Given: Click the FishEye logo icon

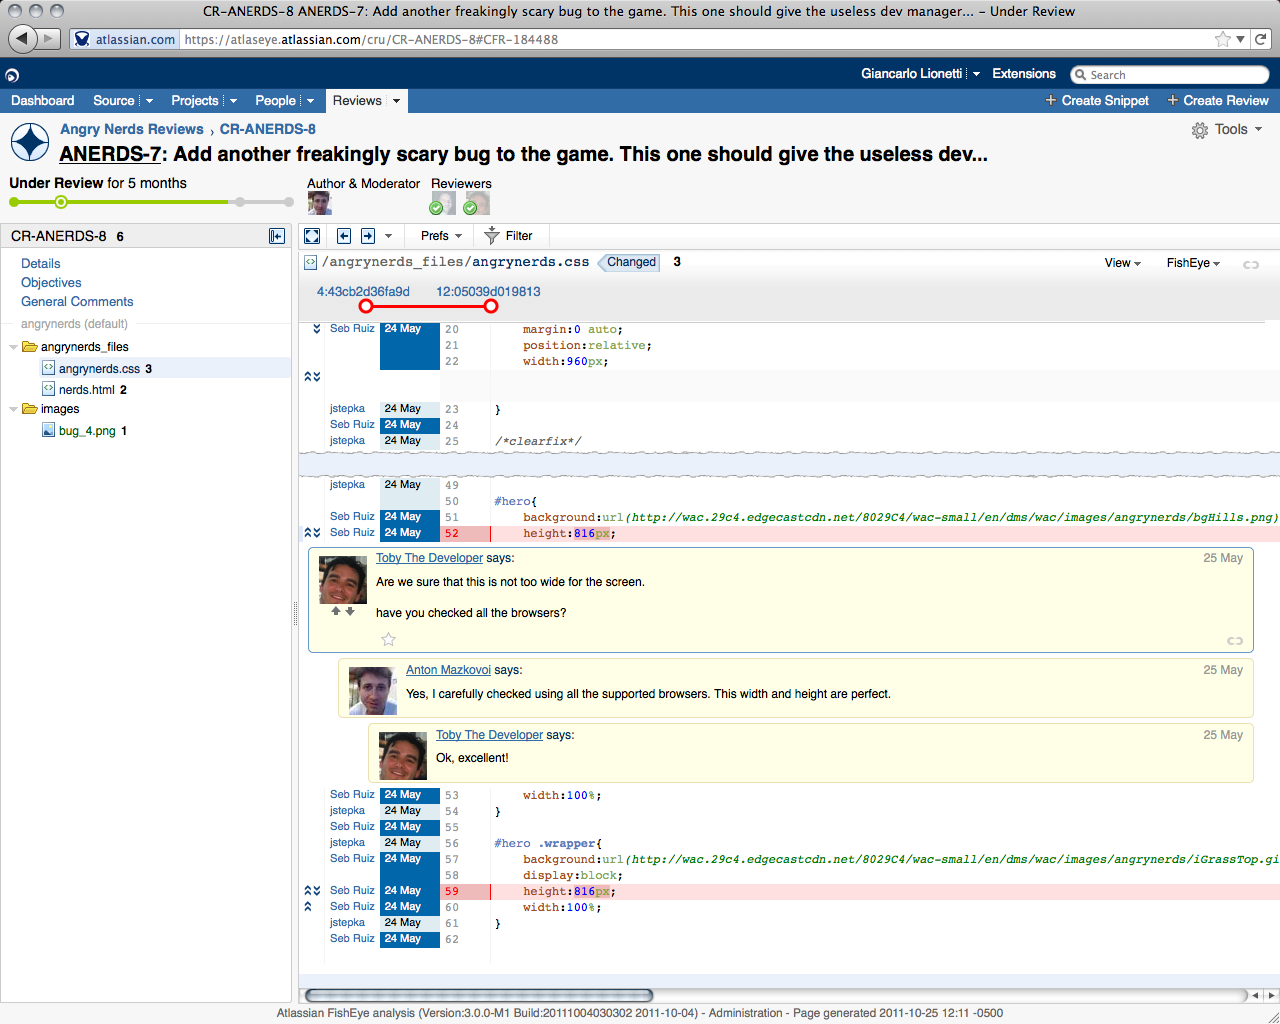Looking at the screenshot, I should pyautogui.click(x=12, y=75).
